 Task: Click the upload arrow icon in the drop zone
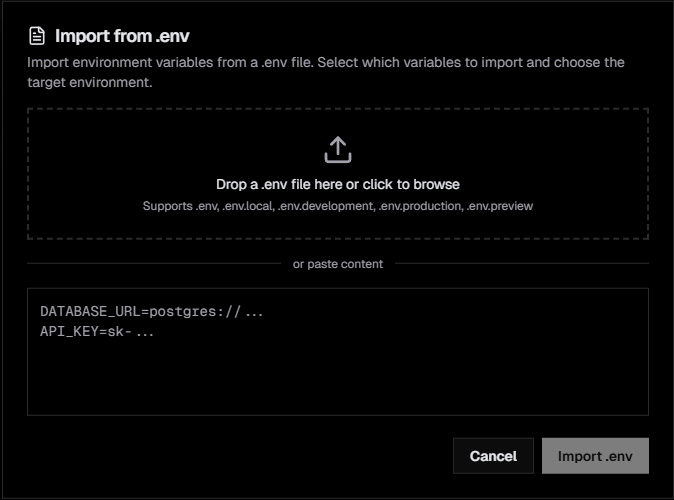tap(338, 150)
